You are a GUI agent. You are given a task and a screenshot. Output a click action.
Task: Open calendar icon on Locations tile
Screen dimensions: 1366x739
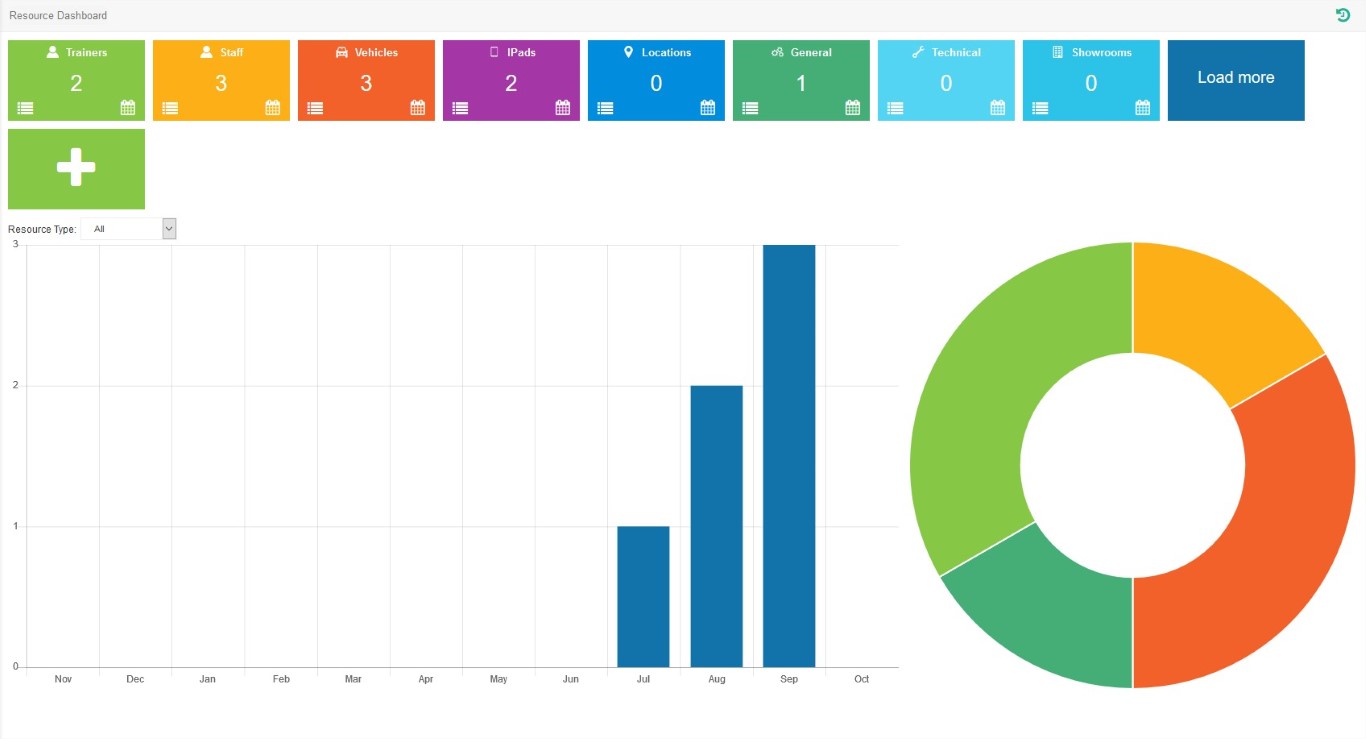point(708,108)
